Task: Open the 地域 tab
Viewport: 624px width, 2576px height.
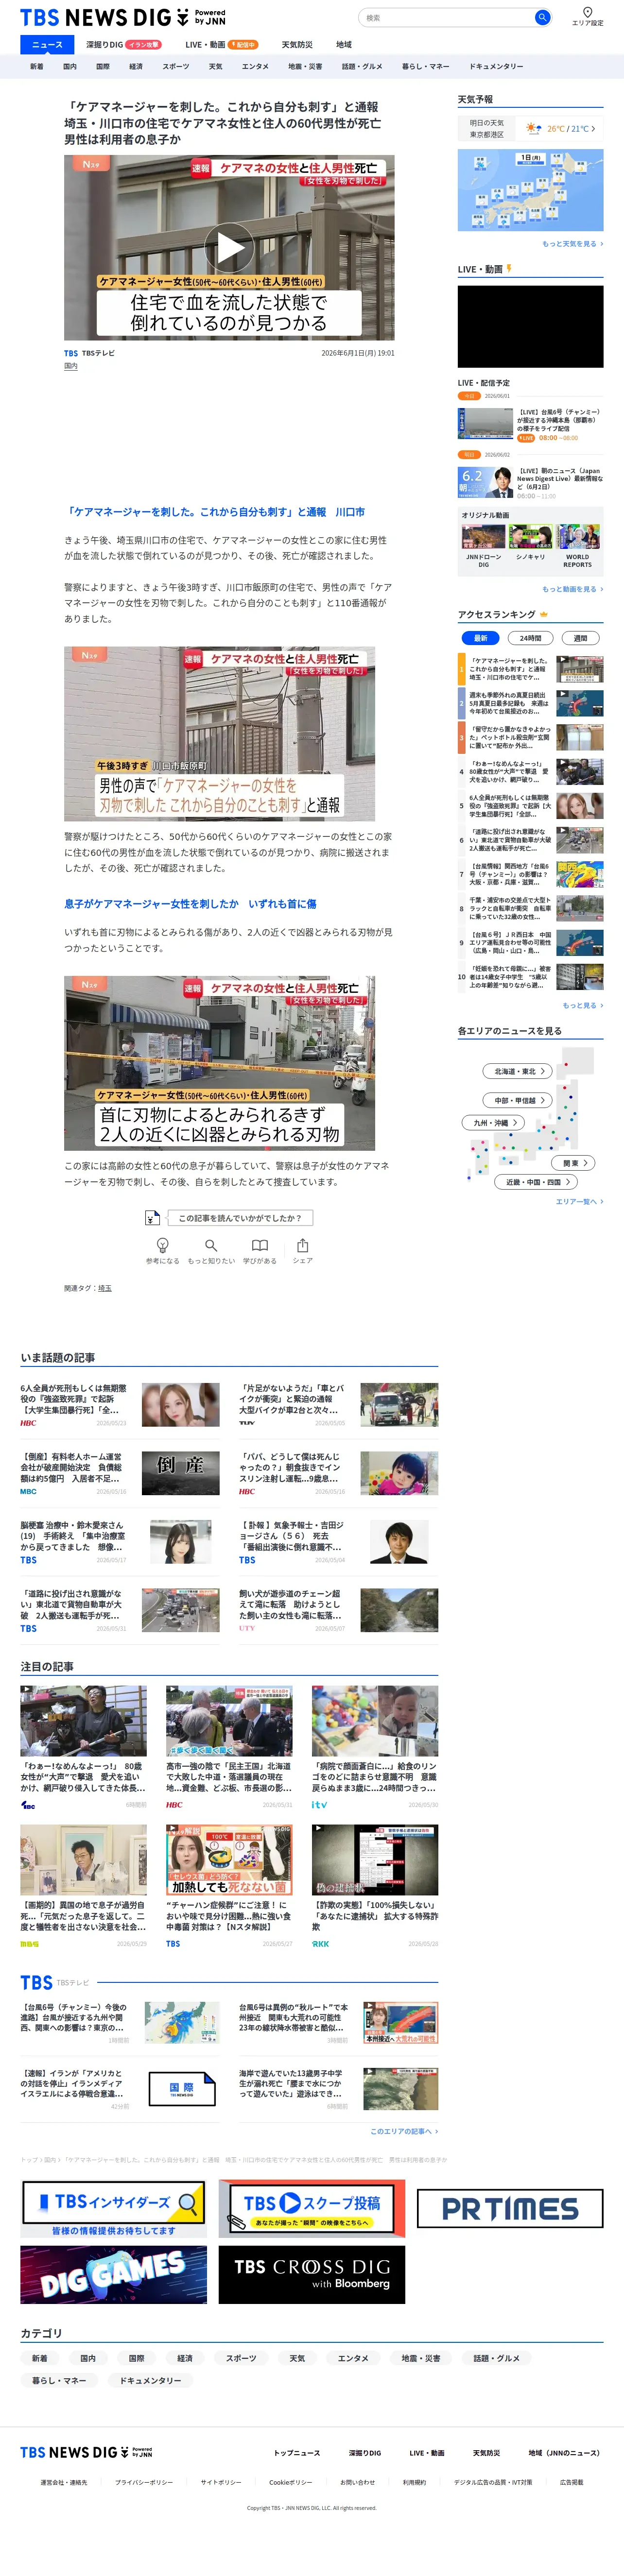Action: pyautogui.click(x=344, y=45)
